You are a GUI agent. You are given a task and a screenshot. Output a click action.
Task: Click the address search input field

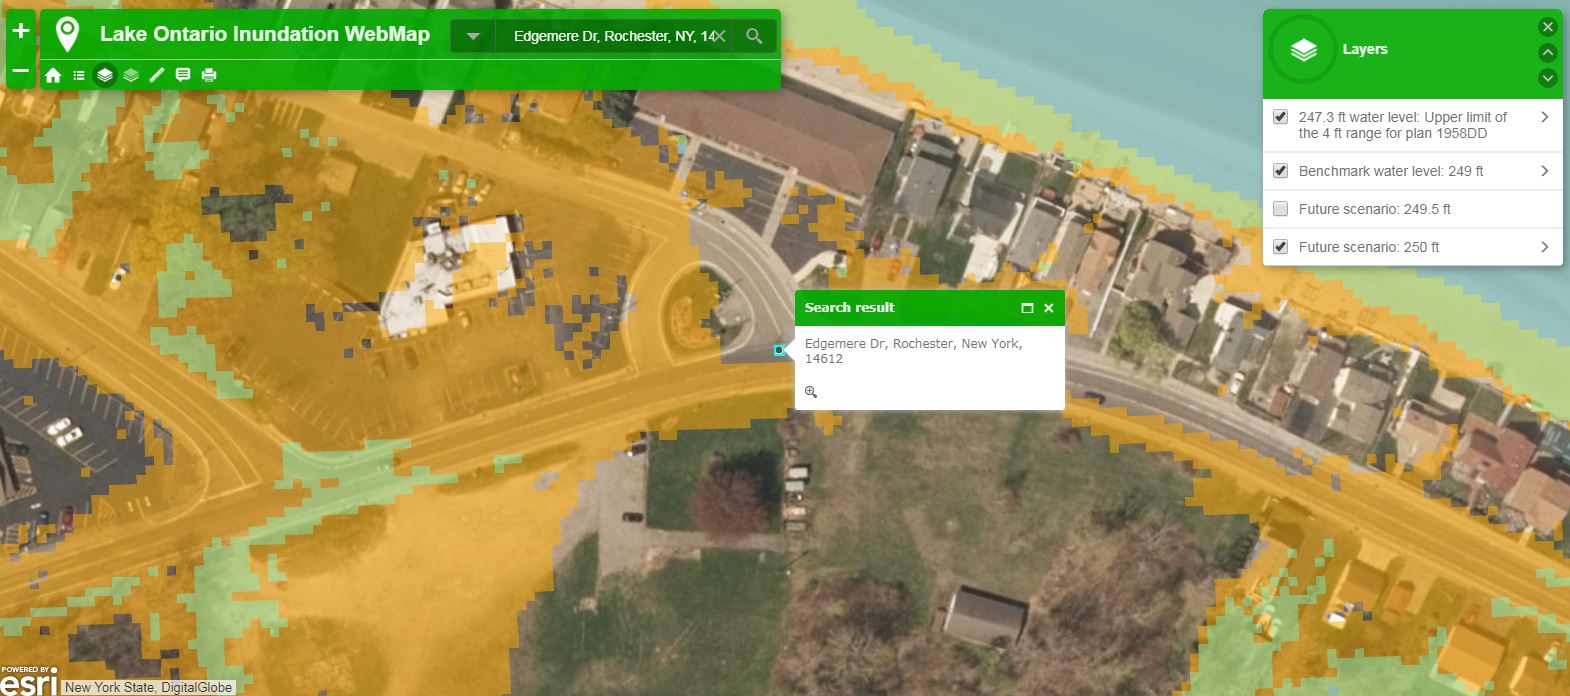[x=610, y=36]
